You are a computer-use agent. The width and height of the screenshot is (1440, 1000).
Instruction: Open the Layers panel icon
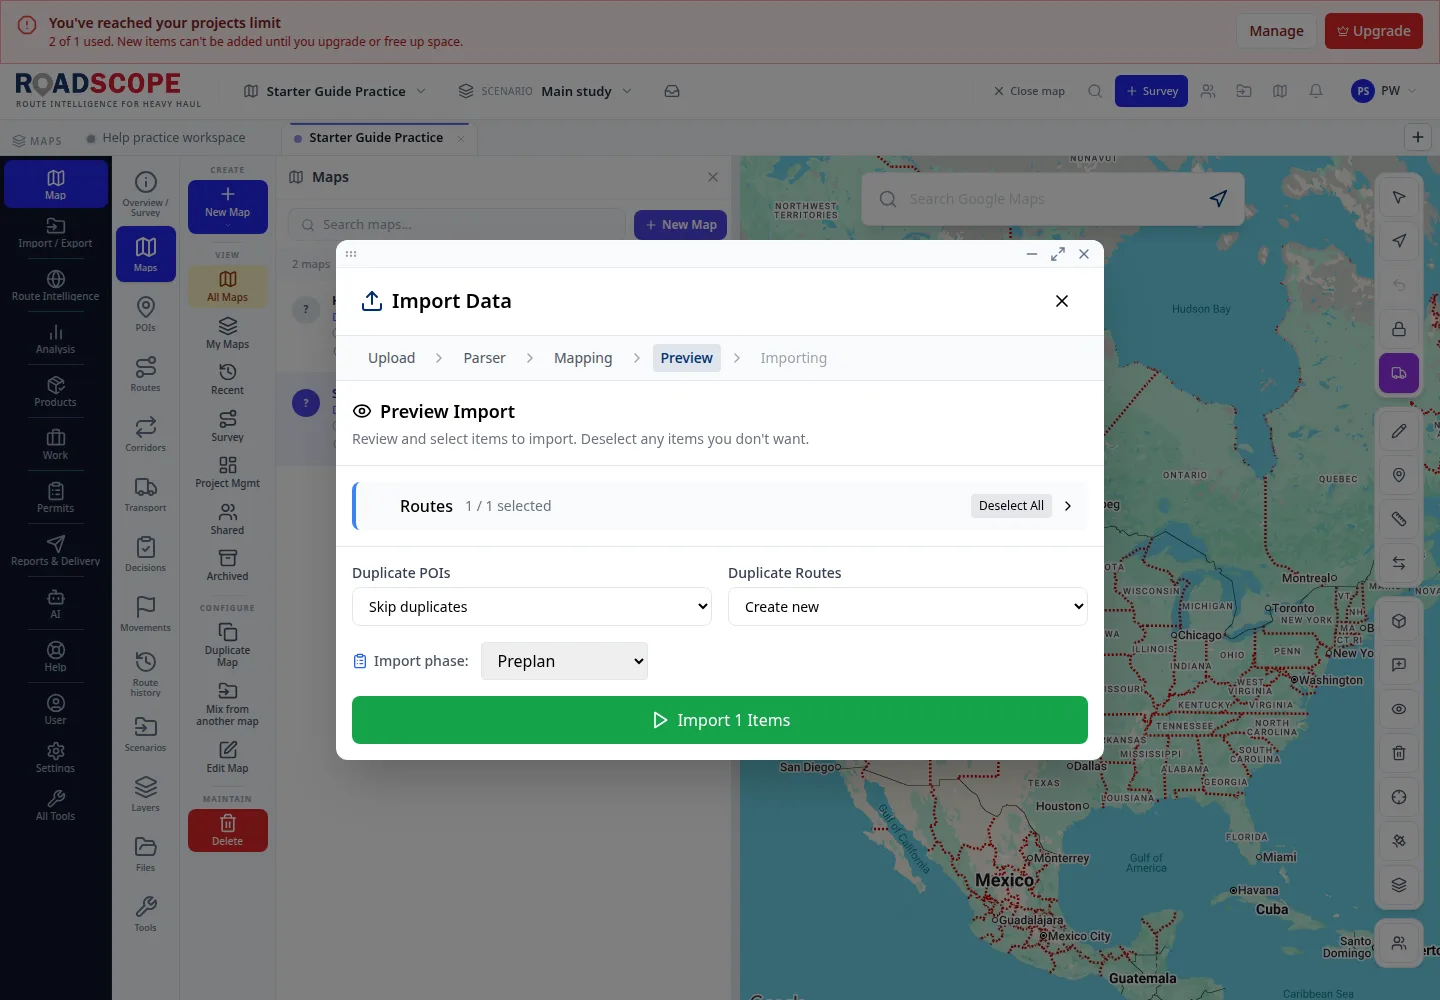pyautogui.click(x=146, y=794)
